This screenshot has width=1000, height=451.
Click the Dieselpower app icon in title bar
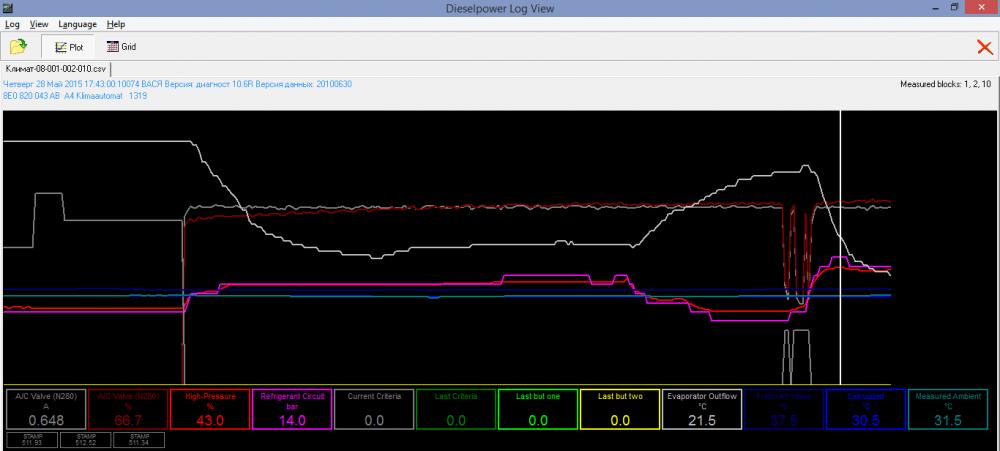click(9, 7)
